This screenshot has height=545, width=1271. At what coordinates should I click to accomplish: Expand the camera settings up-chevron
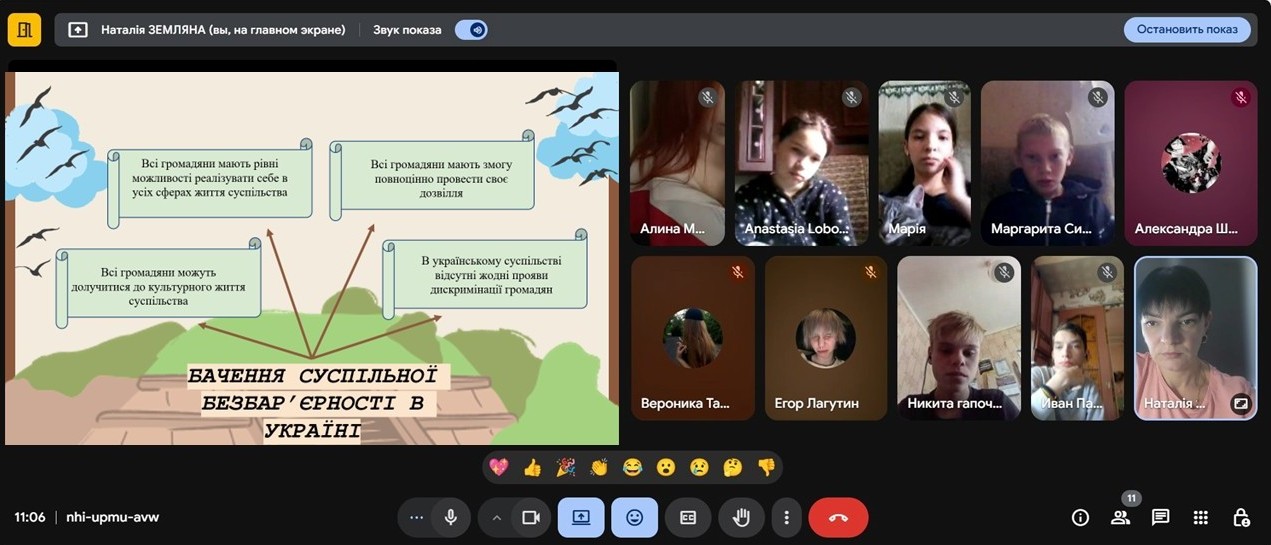[x=496, y=517]
